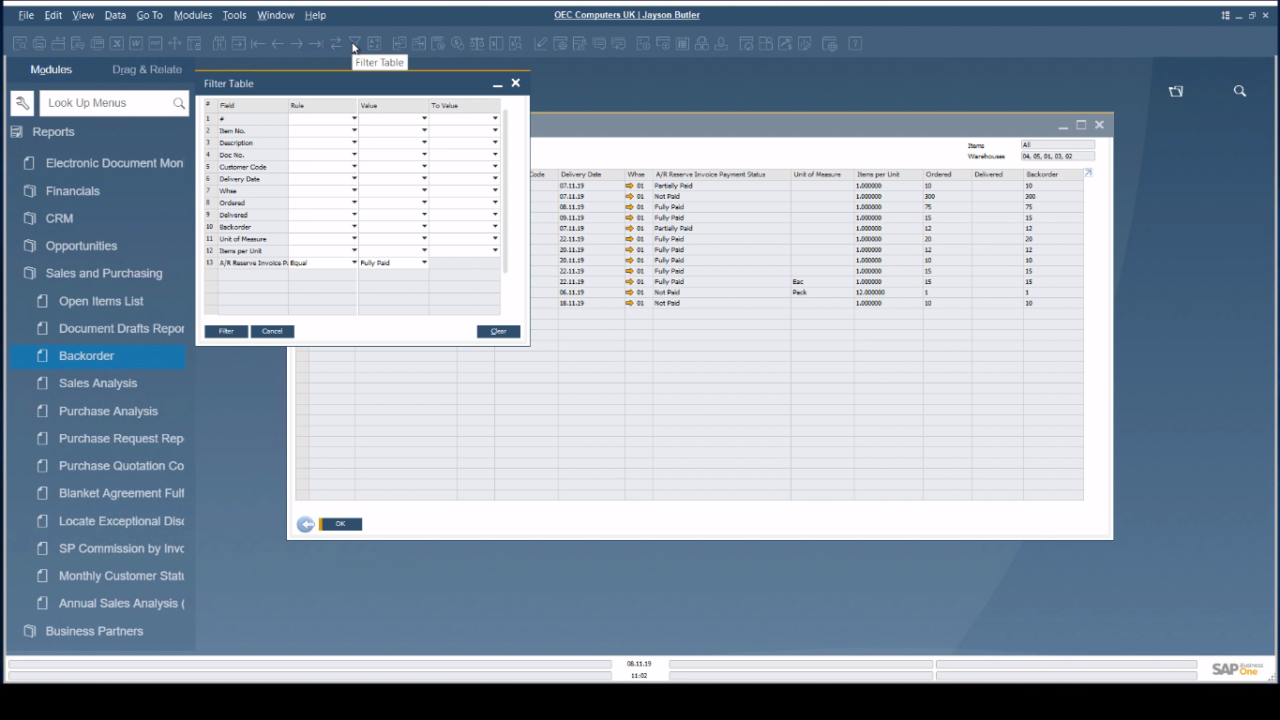Viewport: 1280px width, 720px height.
Task: Click inside the Look Up Menus search field
Action: pyautogui.click(x=110, y=103)
